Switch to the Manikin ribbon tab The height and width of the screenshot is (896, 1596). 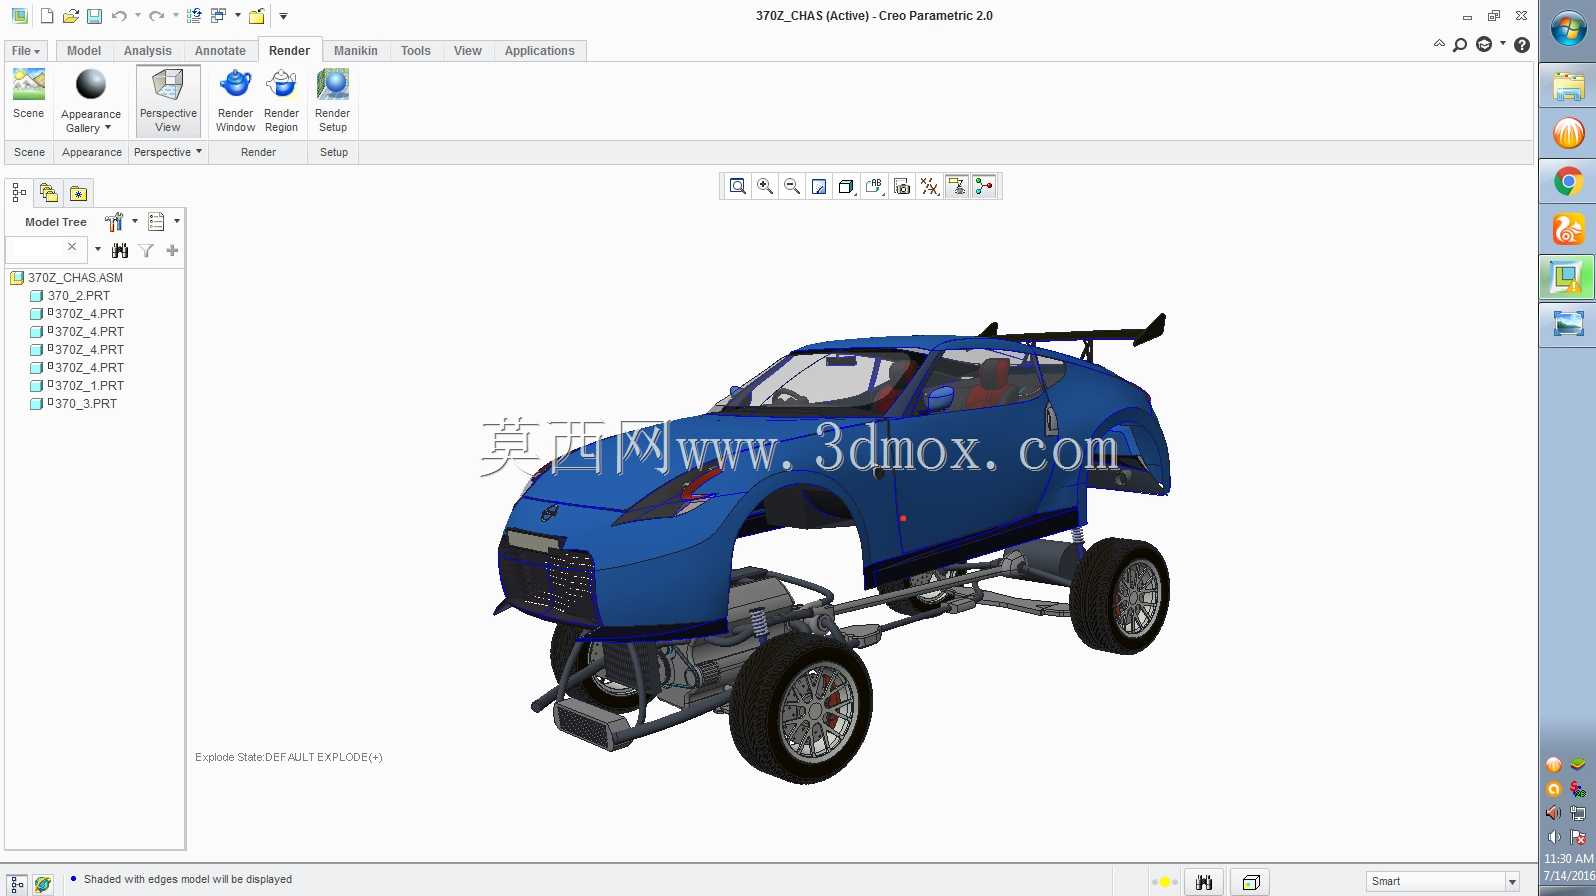point(356,51)
